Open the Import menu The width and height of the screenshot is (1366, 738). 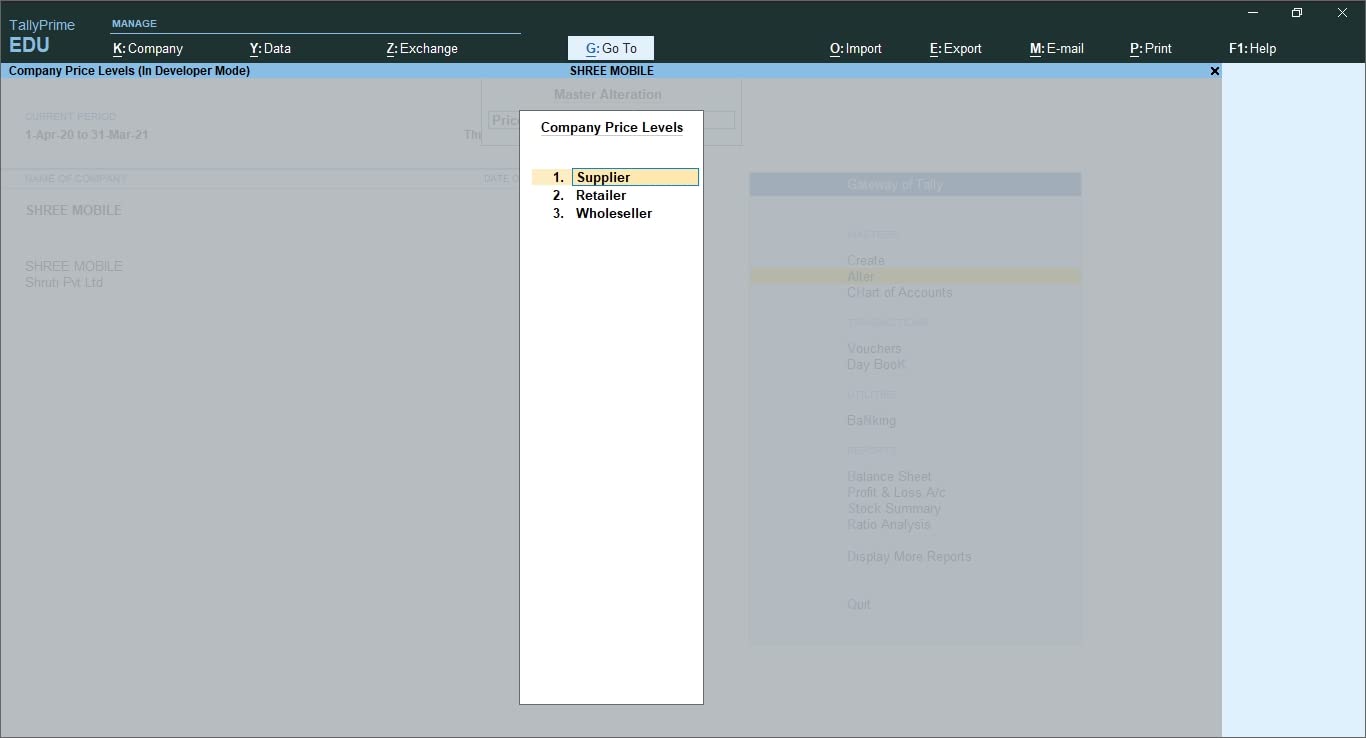[855, 47]
